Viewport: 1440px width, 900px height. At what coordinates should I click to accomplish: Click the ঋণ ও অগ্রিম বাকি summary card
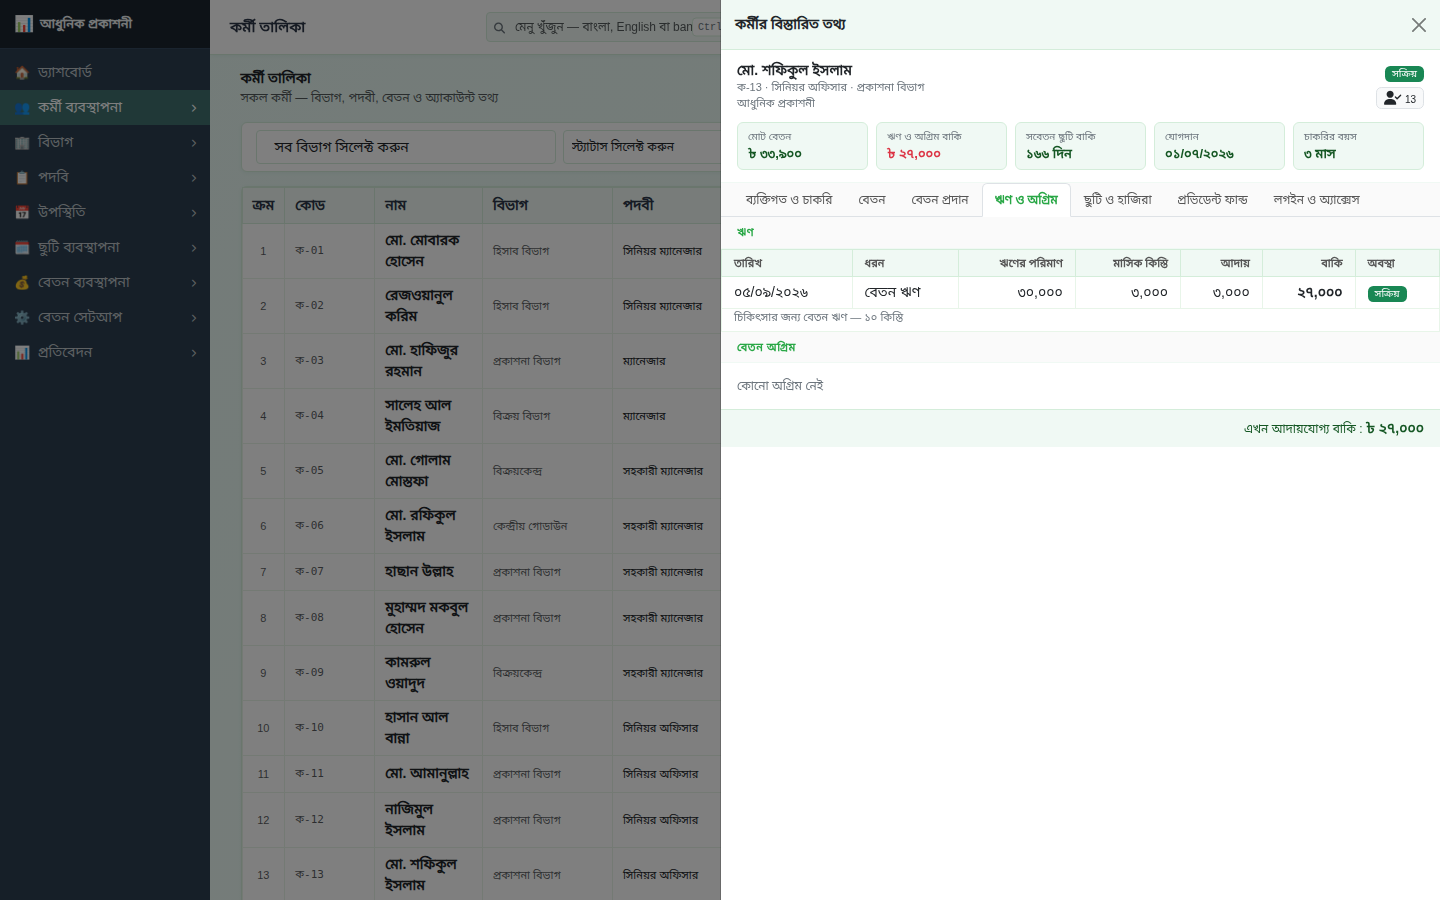[941, 146]
